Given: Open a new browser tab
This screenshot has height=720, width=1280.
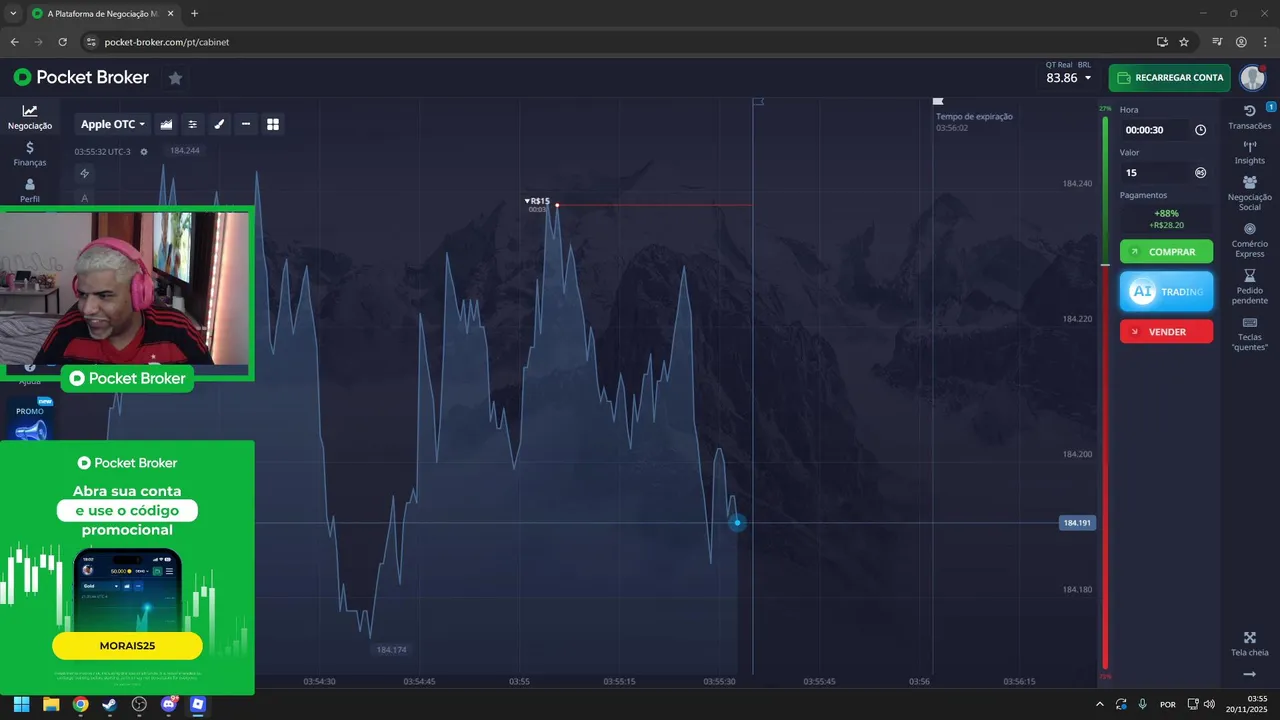Looking at the screenshot, I should click(x=194, y=14).
